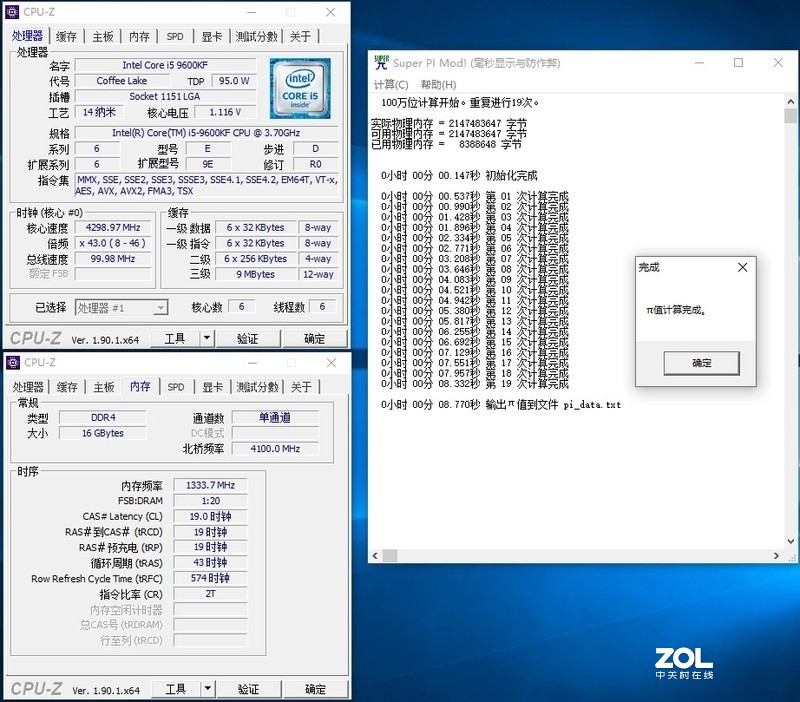This screenshot has height=702, width=800.
Task: Click the 验证 button in top CPU-Z
Action: tap(249, 338)
